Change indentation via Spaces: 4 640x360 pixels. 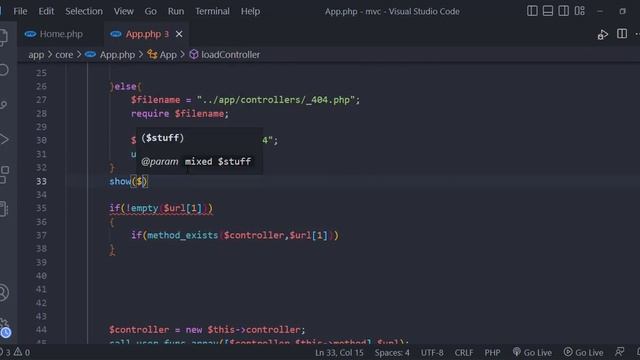392,353
